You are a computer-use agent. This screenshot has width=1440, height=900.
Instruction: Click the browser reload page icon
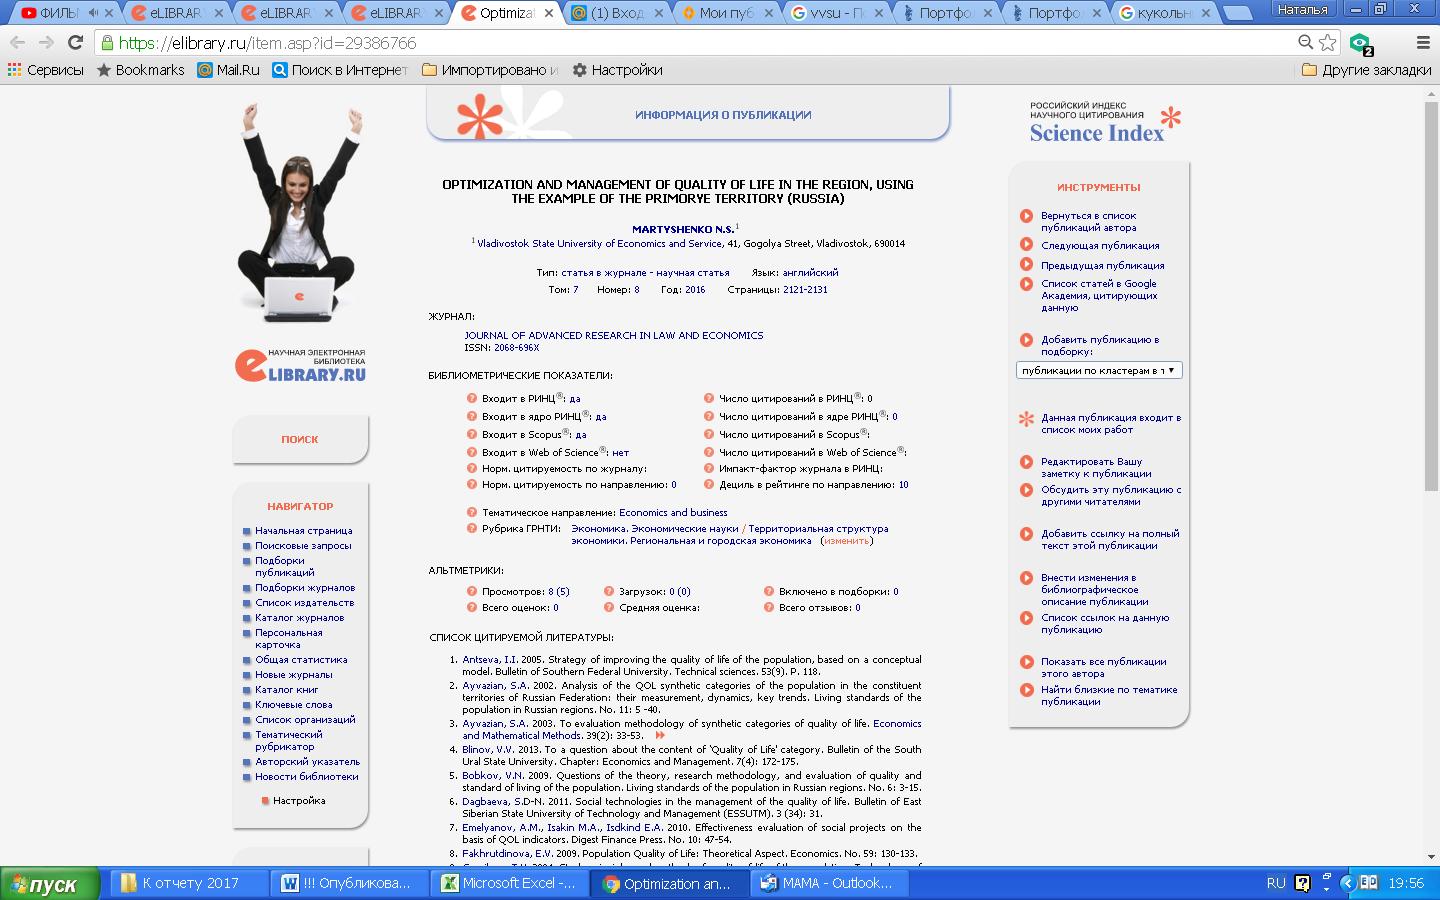(75, 42)
